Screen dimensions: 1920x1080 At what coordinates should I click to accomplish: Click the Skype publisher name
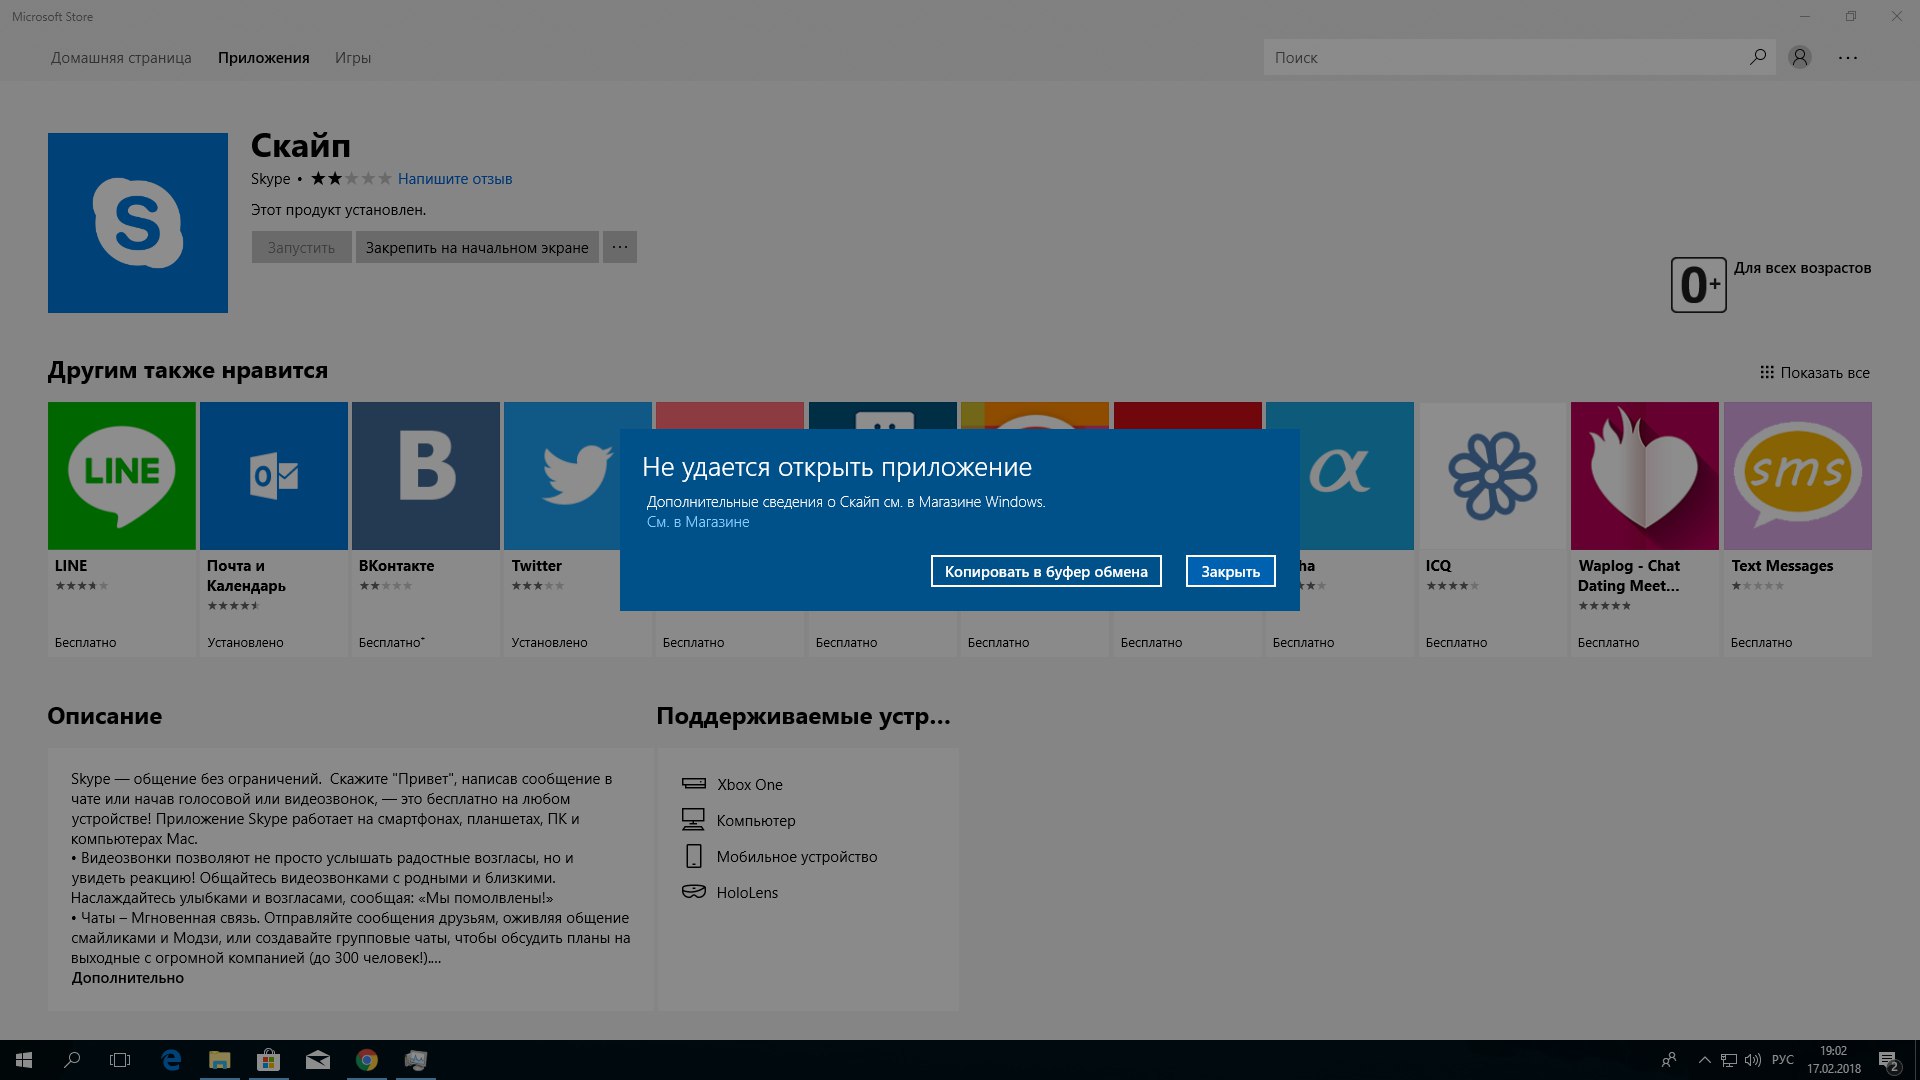coord(270,179)
